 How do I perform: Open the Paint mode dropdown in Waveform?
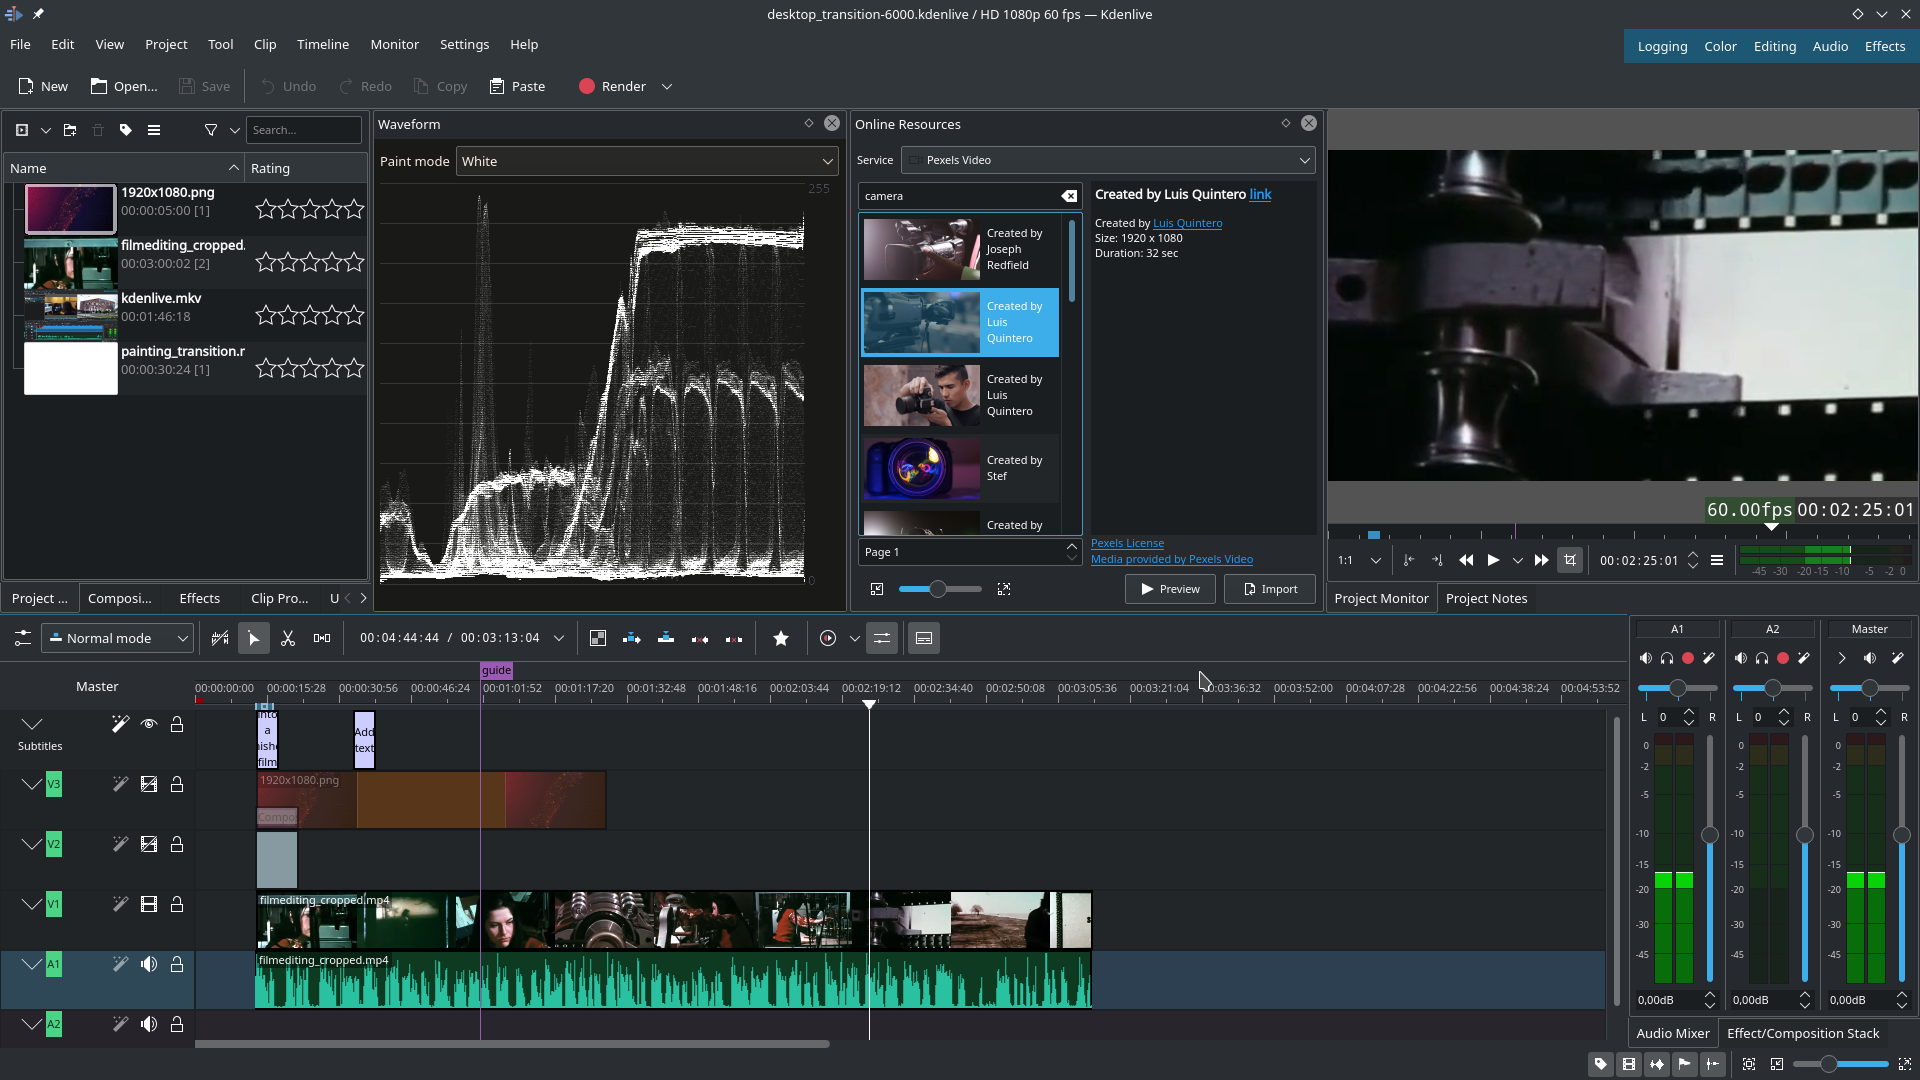tap(646, 161)
